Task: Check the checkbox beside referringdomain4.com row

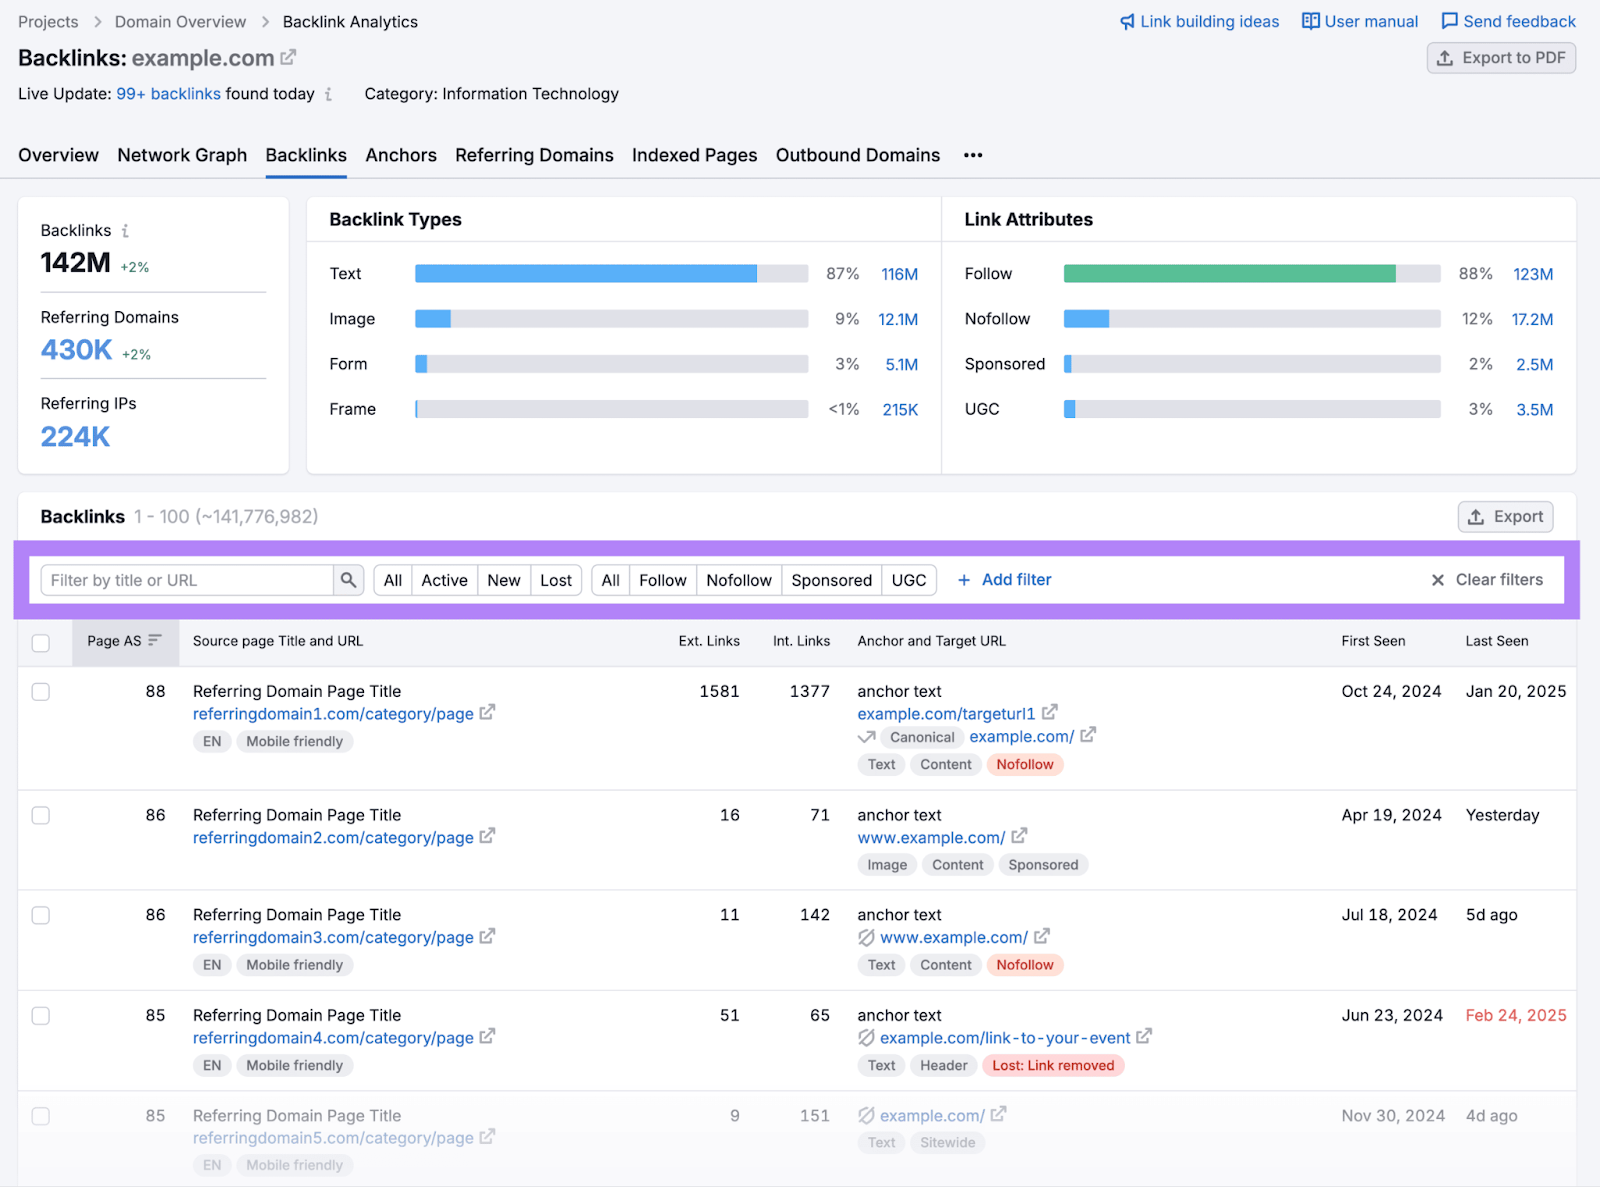Action: [41, 1015]
